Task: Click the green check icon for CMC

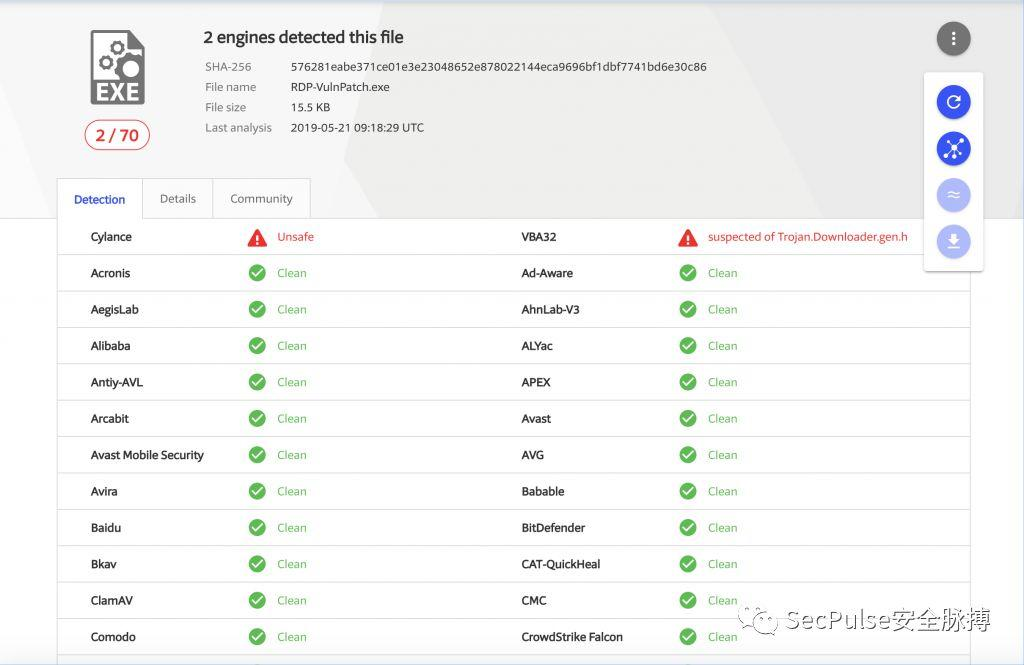Action: (688, 600)
